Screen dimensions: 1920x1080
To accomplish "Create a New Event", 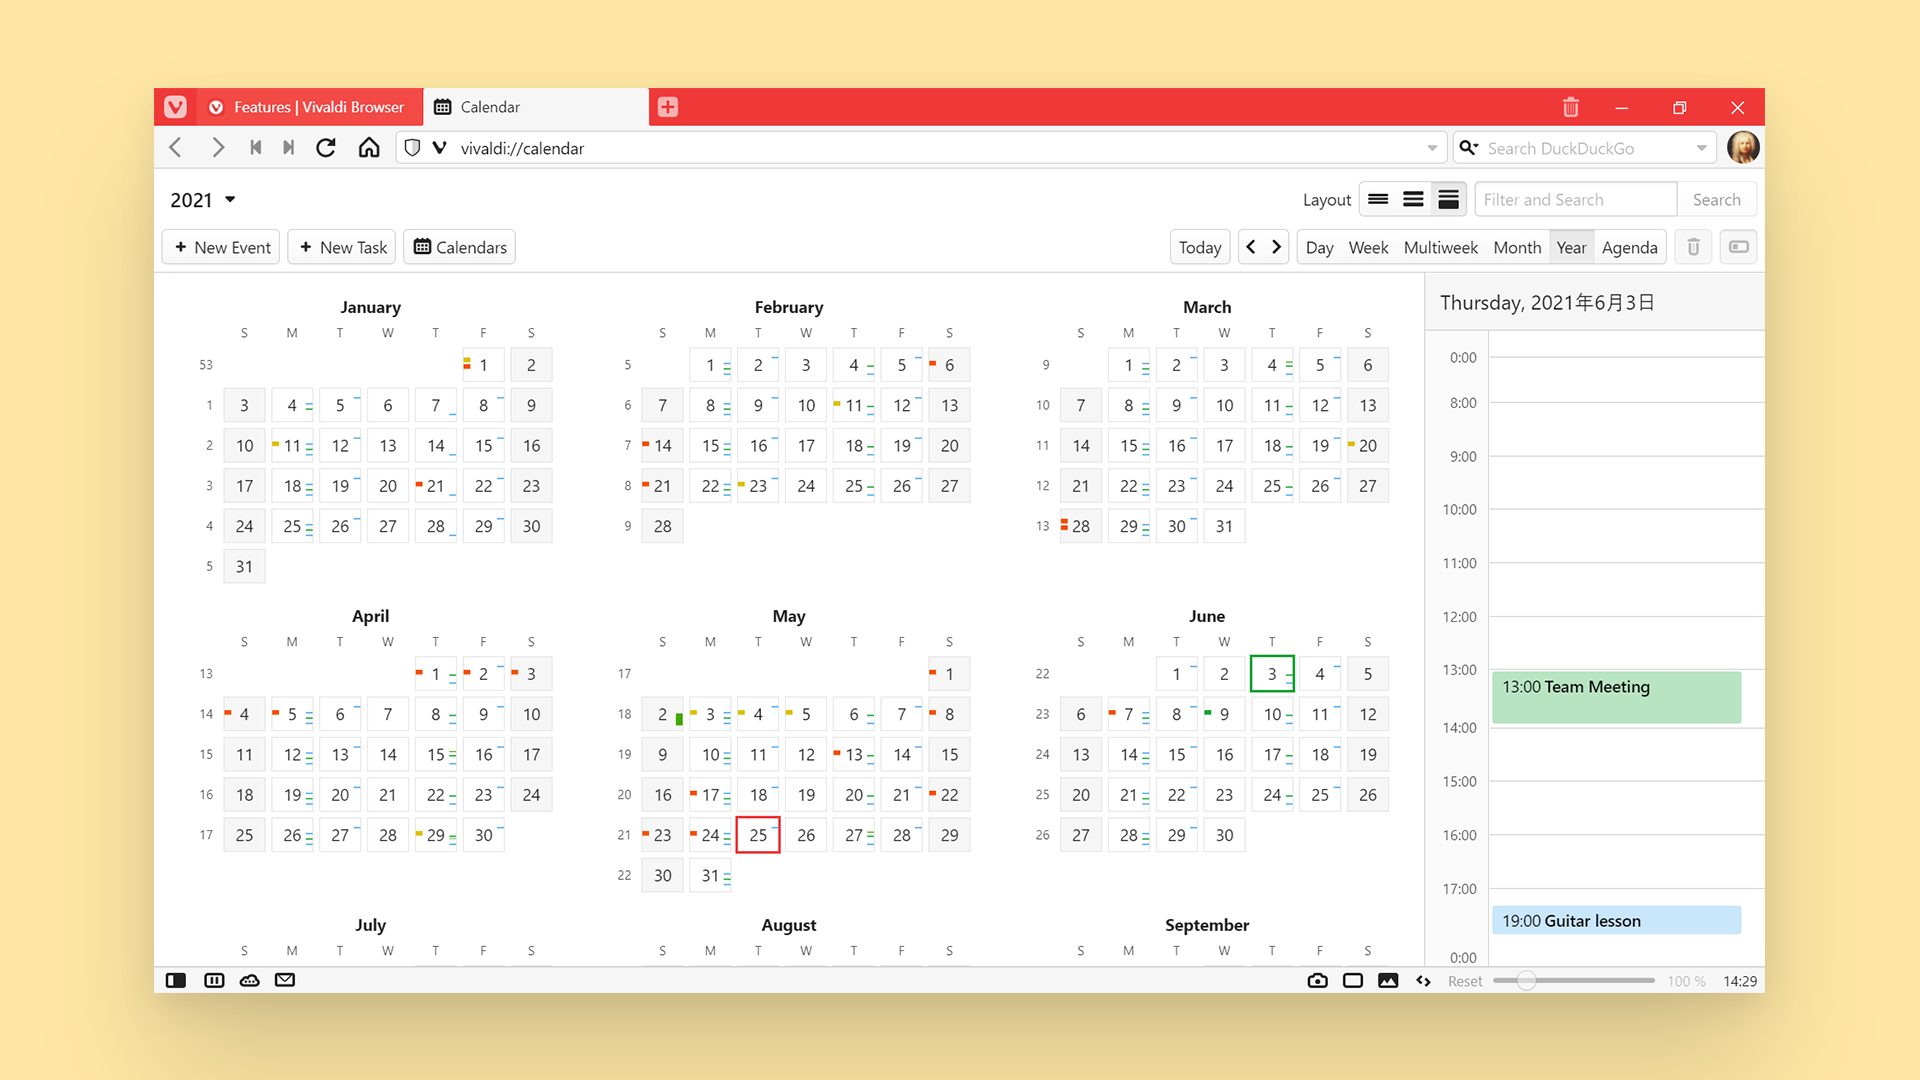I will click(221, 247).
